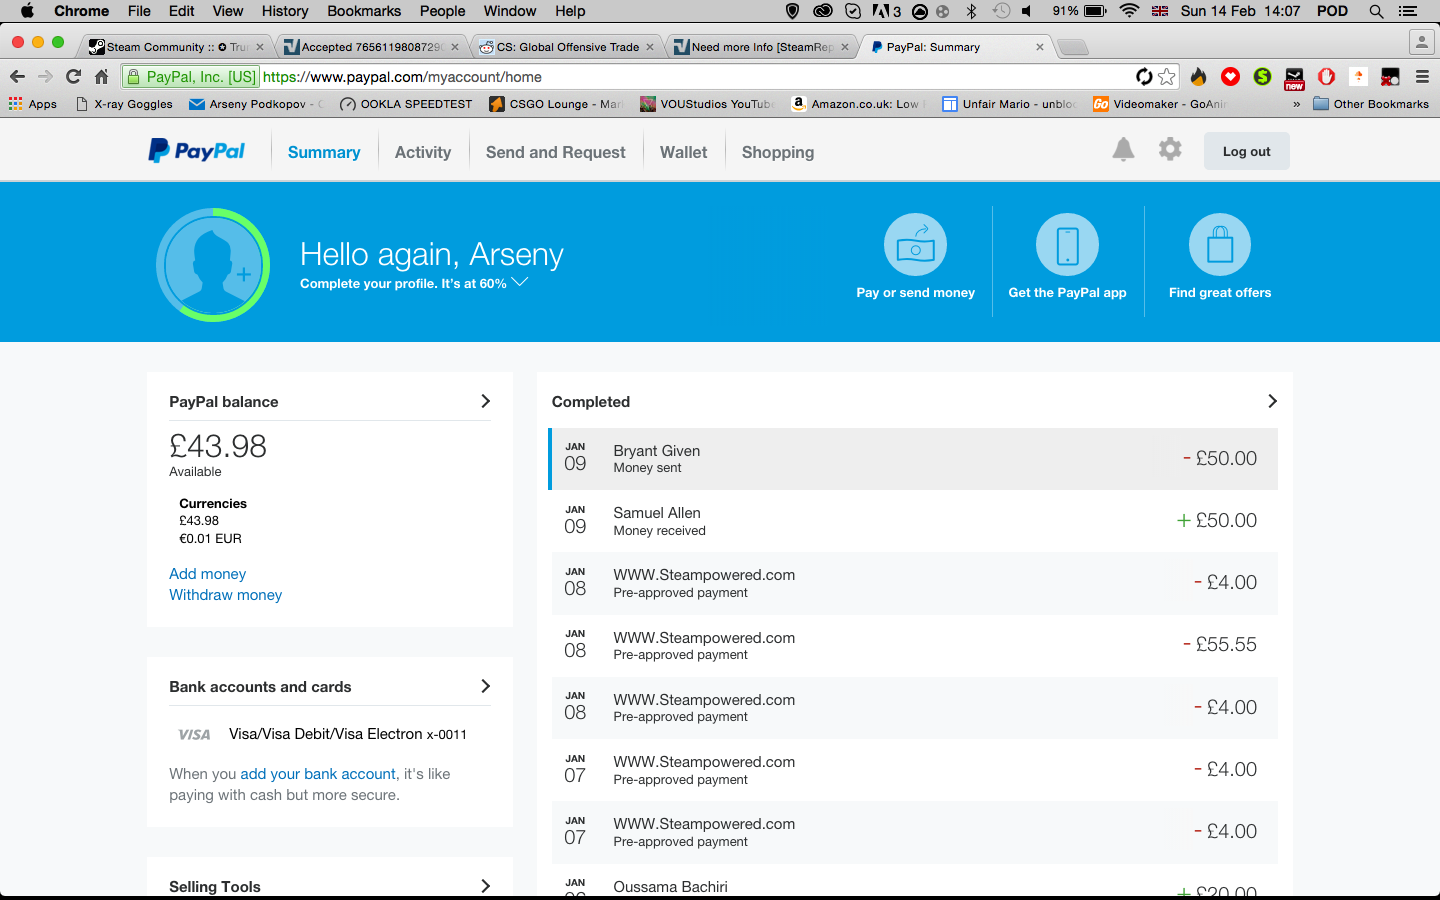Click the PayPal logo
Screen dimensions: 1440x900
tap(197, 151)
